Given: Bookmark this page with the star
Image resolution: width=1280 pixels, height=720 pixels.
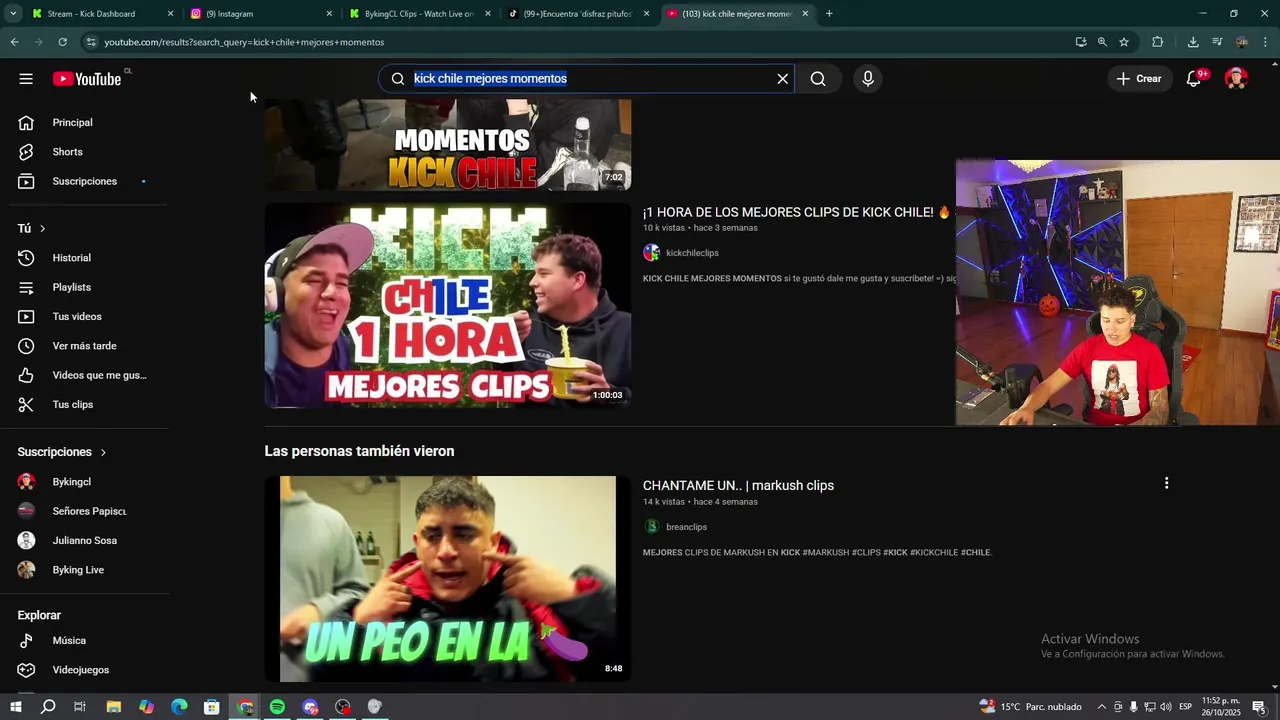Looking at the screenshot, I should point(1124,42).
